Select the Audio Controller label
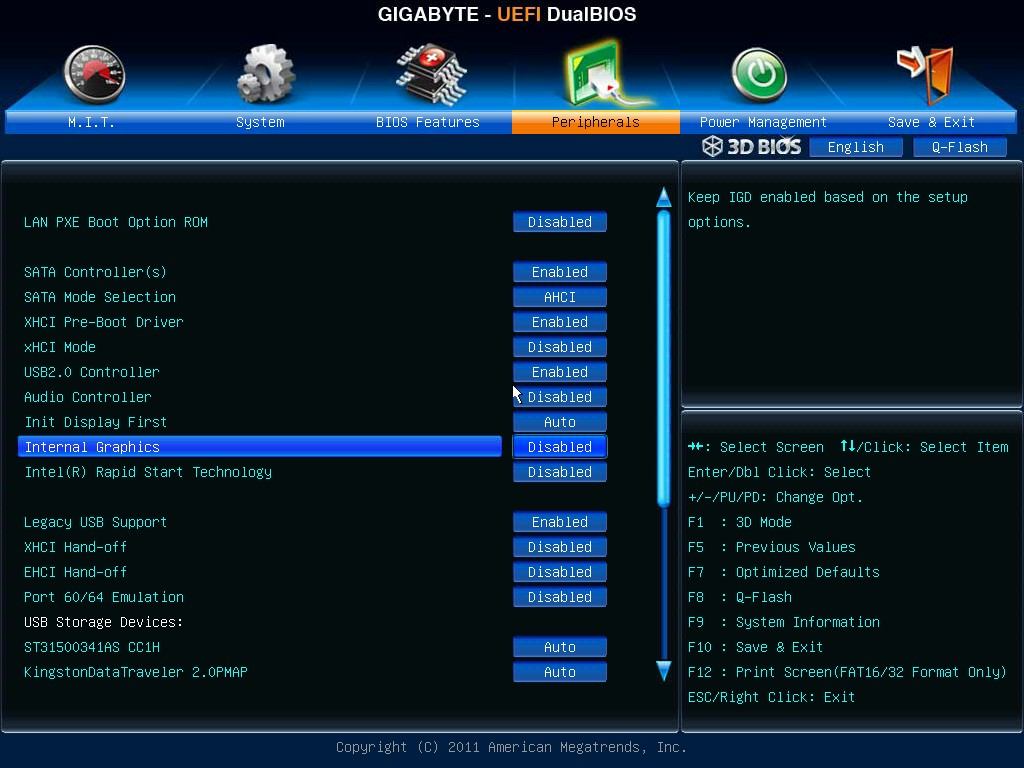The height and width of the screenshot is (768, 1024). pyautogui.click(x=88, y=397)
